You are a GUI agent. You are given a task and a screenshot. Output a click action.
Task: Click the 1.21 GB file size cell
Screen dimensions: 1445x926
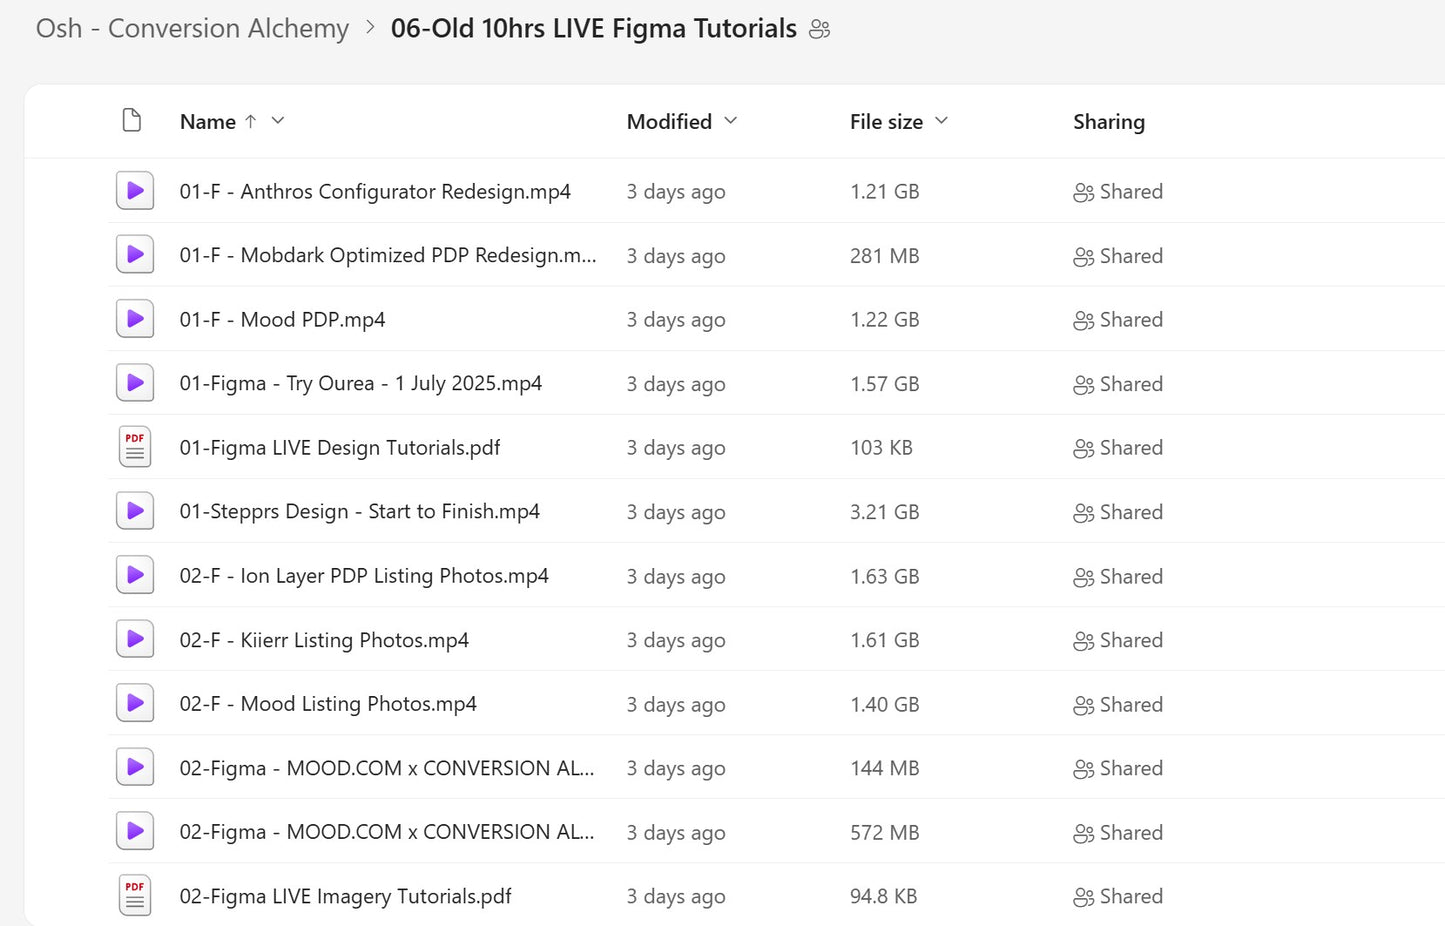[x=885, y=191]
